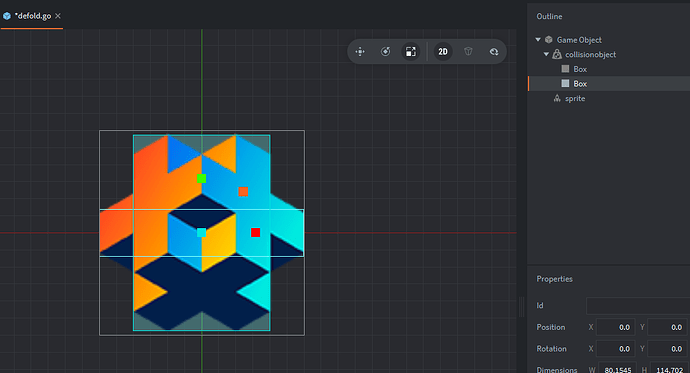Activate the Scale tool in the scene toolbar
Screen dimensions: 690x373
pyautogui.click(x=411, y=52)
